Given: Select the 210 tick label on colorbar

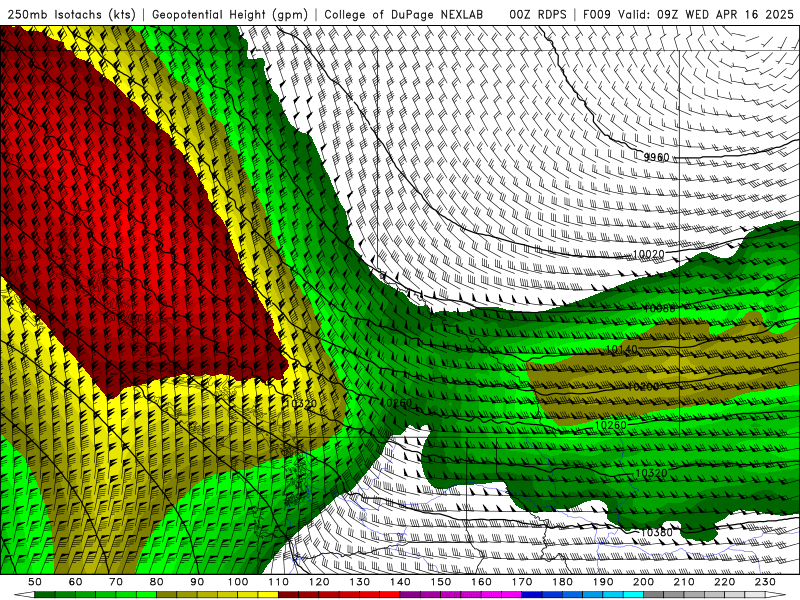Looking at the screenshot, I should click(x=685, y=582).
